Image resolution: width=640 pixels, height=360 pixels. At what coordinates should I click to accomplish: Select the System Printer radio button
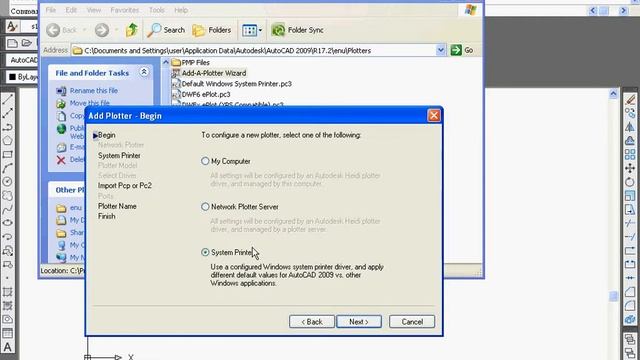point(205,252)
